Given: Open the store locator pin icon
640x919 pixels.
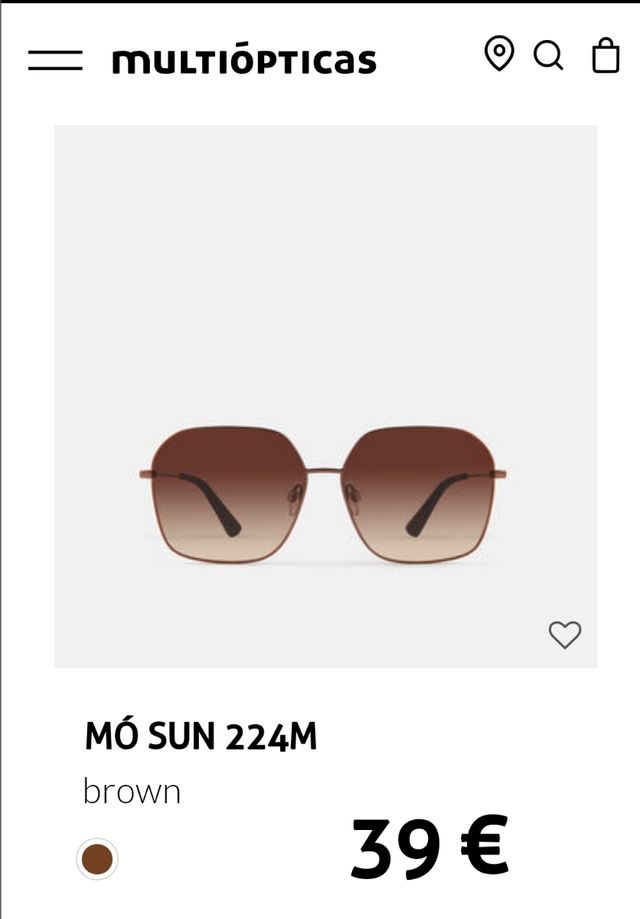Looking at the screenshot, I should pos(499,53).
